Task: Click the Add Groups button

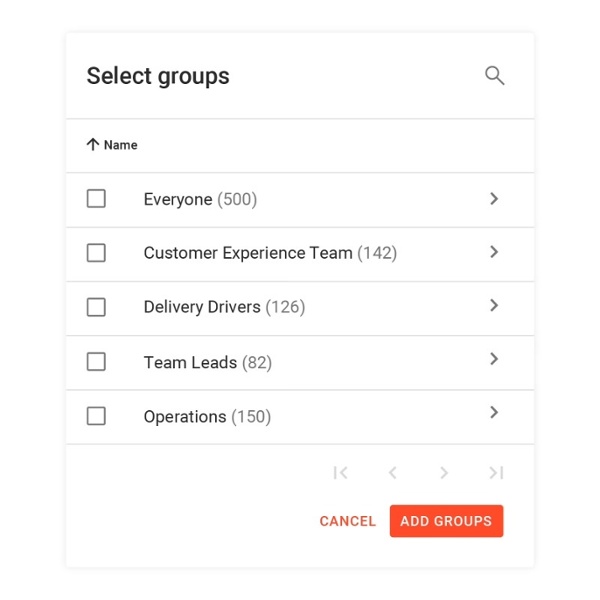Action: click(446, 521)
